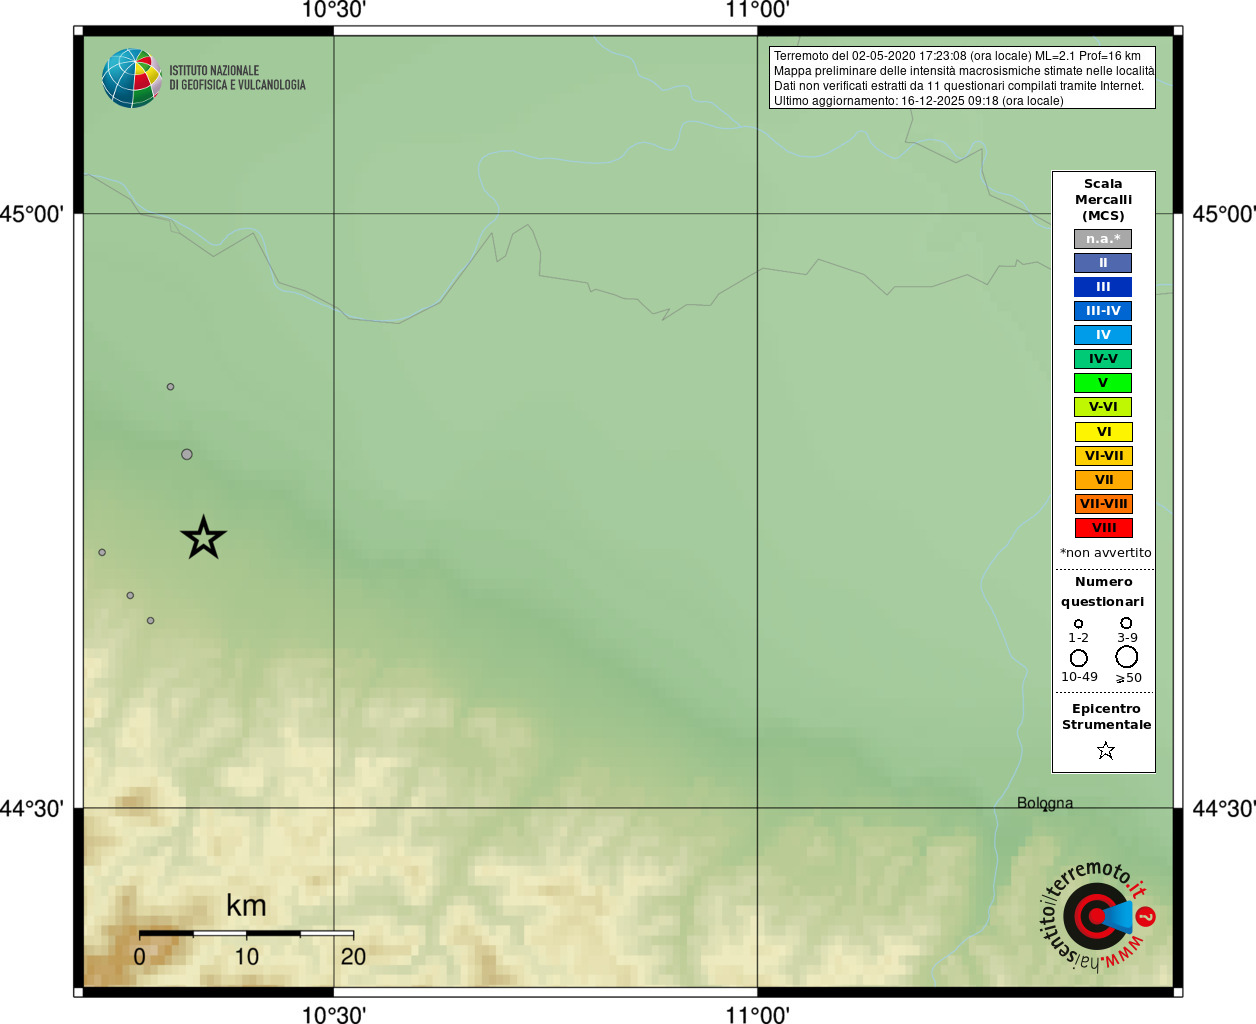The width and height of the screenshot is (1256, 1024).
Task: Click the ≥50 questionnaires circle in legend
Action: click(1127, 657)
